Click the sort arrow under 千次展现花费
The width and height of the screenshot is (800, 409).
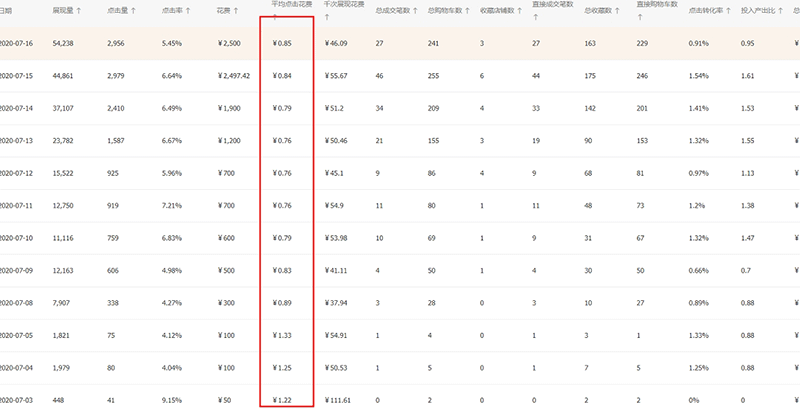[x=329, y=17]
